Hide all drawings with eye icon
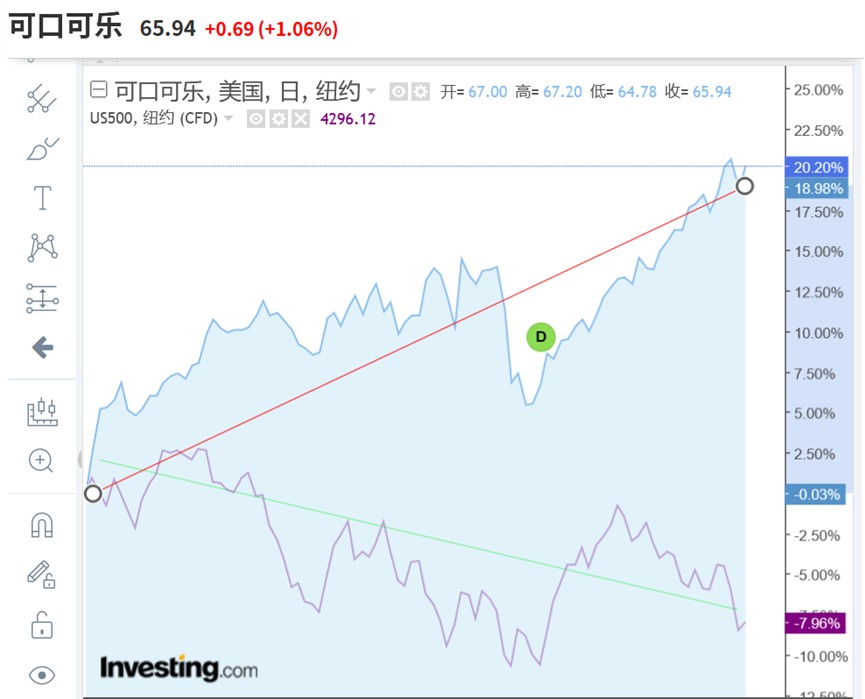 pos(42,675)
